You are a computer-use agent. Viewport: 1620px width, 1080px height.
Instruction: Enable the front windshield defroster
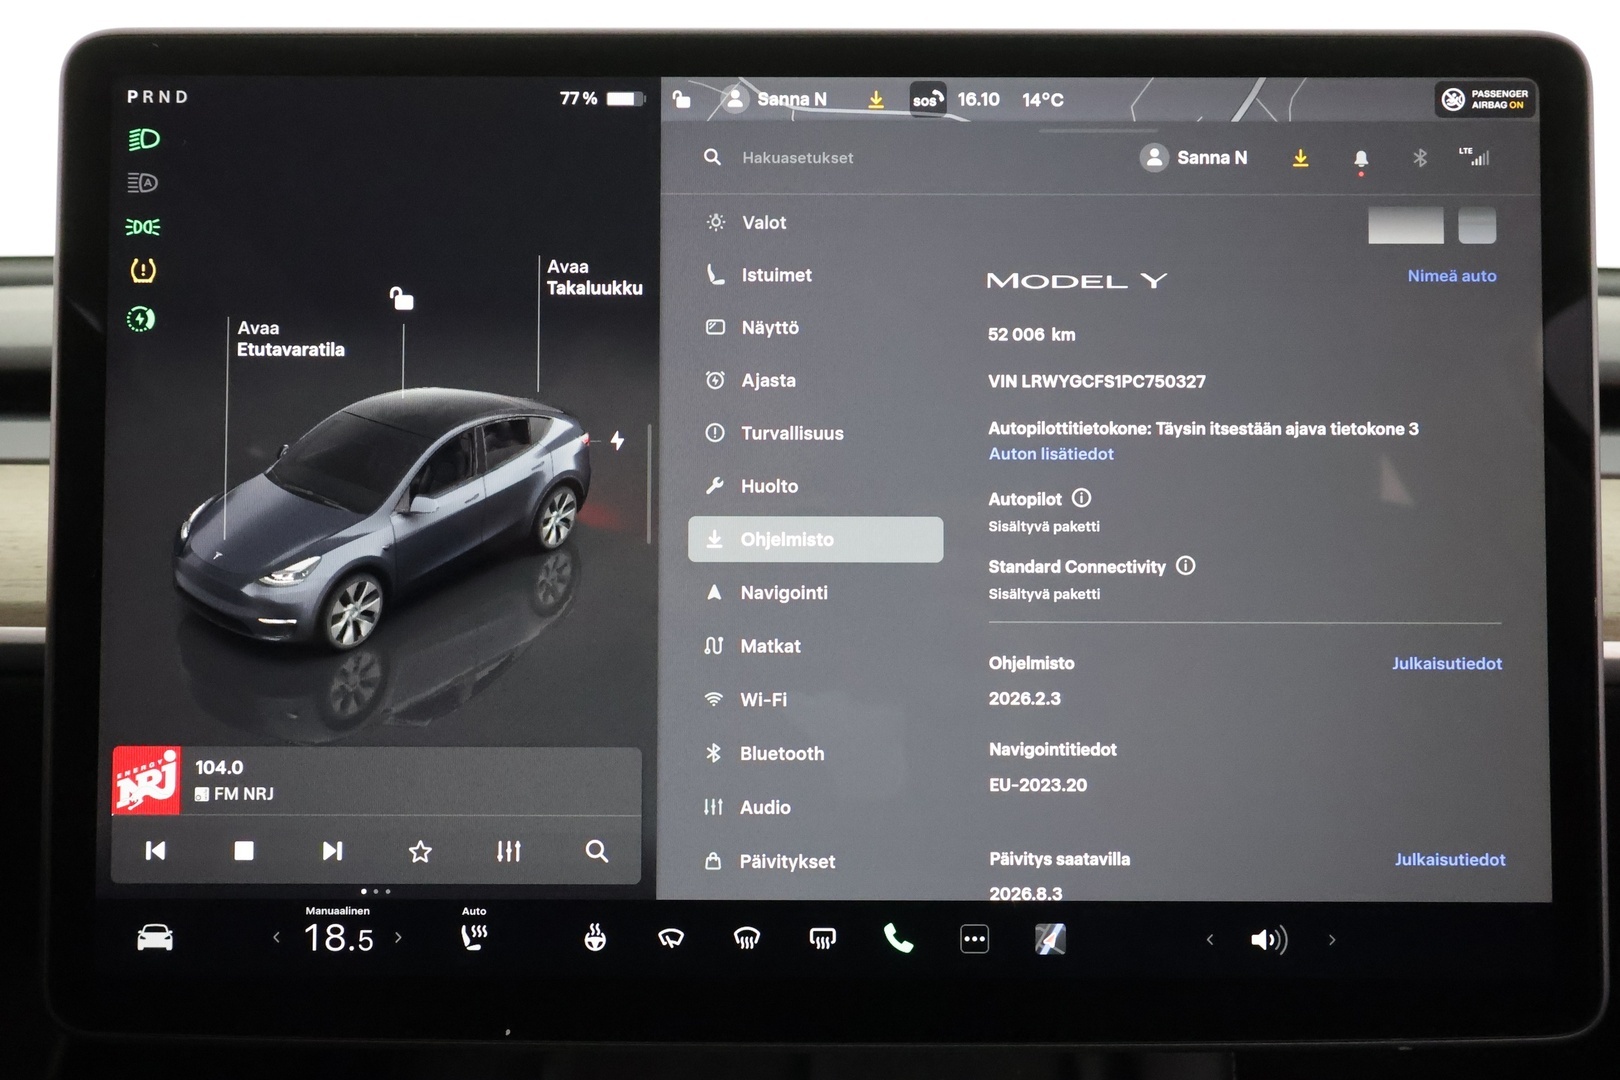pos(744,938)
